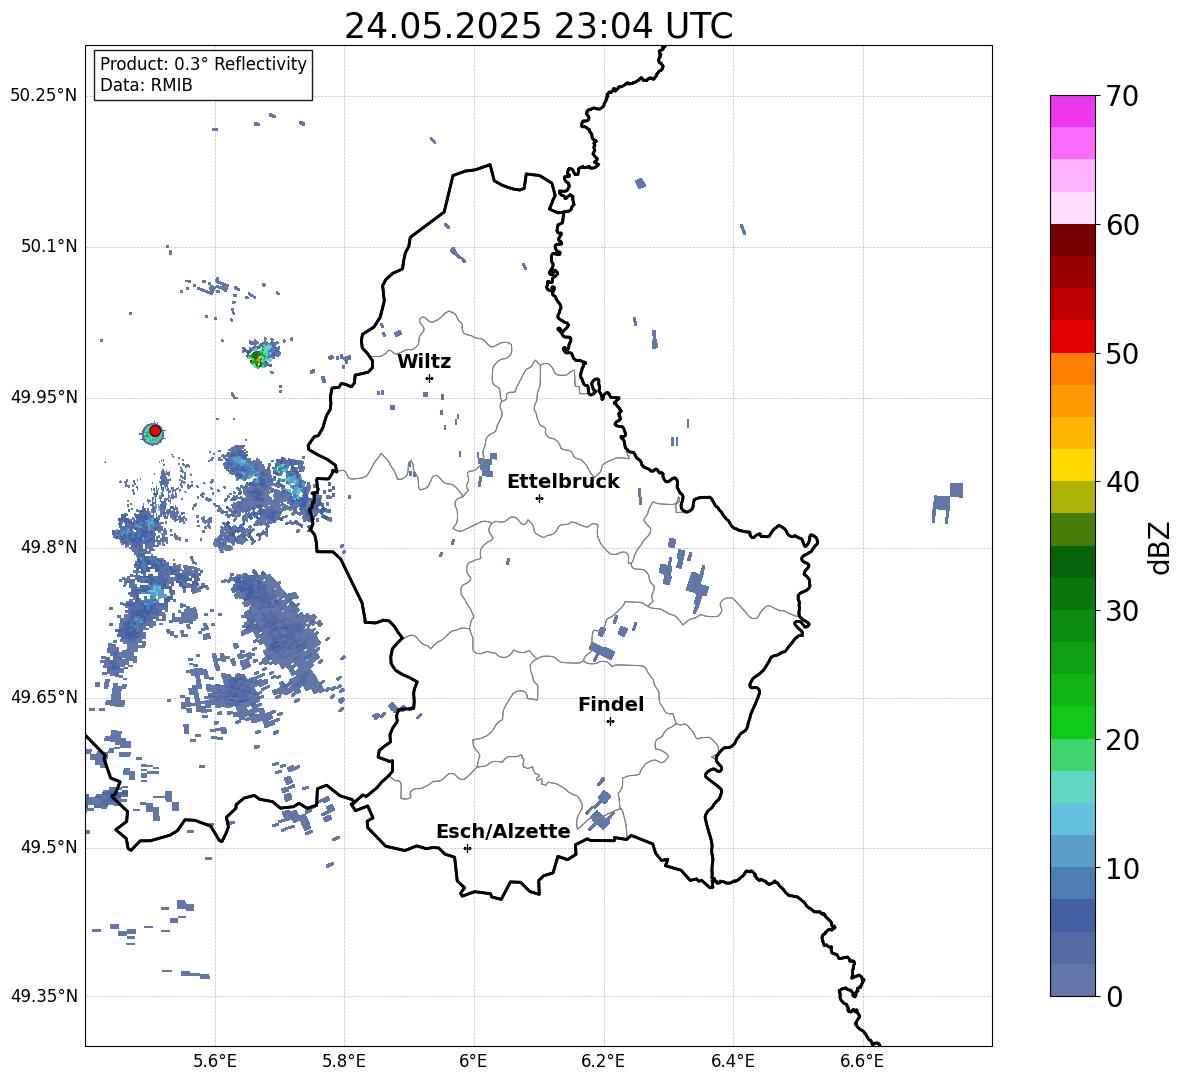Click the dark green swatch near 30
Screen dimensions: 1184x1081
(1073, 594)
